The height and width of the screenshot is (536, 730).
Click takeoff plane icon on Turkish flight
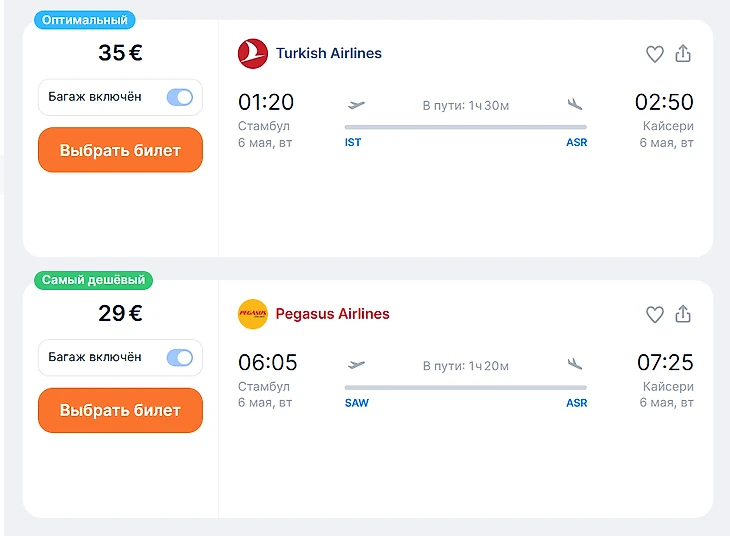click(x=356, y=104)
